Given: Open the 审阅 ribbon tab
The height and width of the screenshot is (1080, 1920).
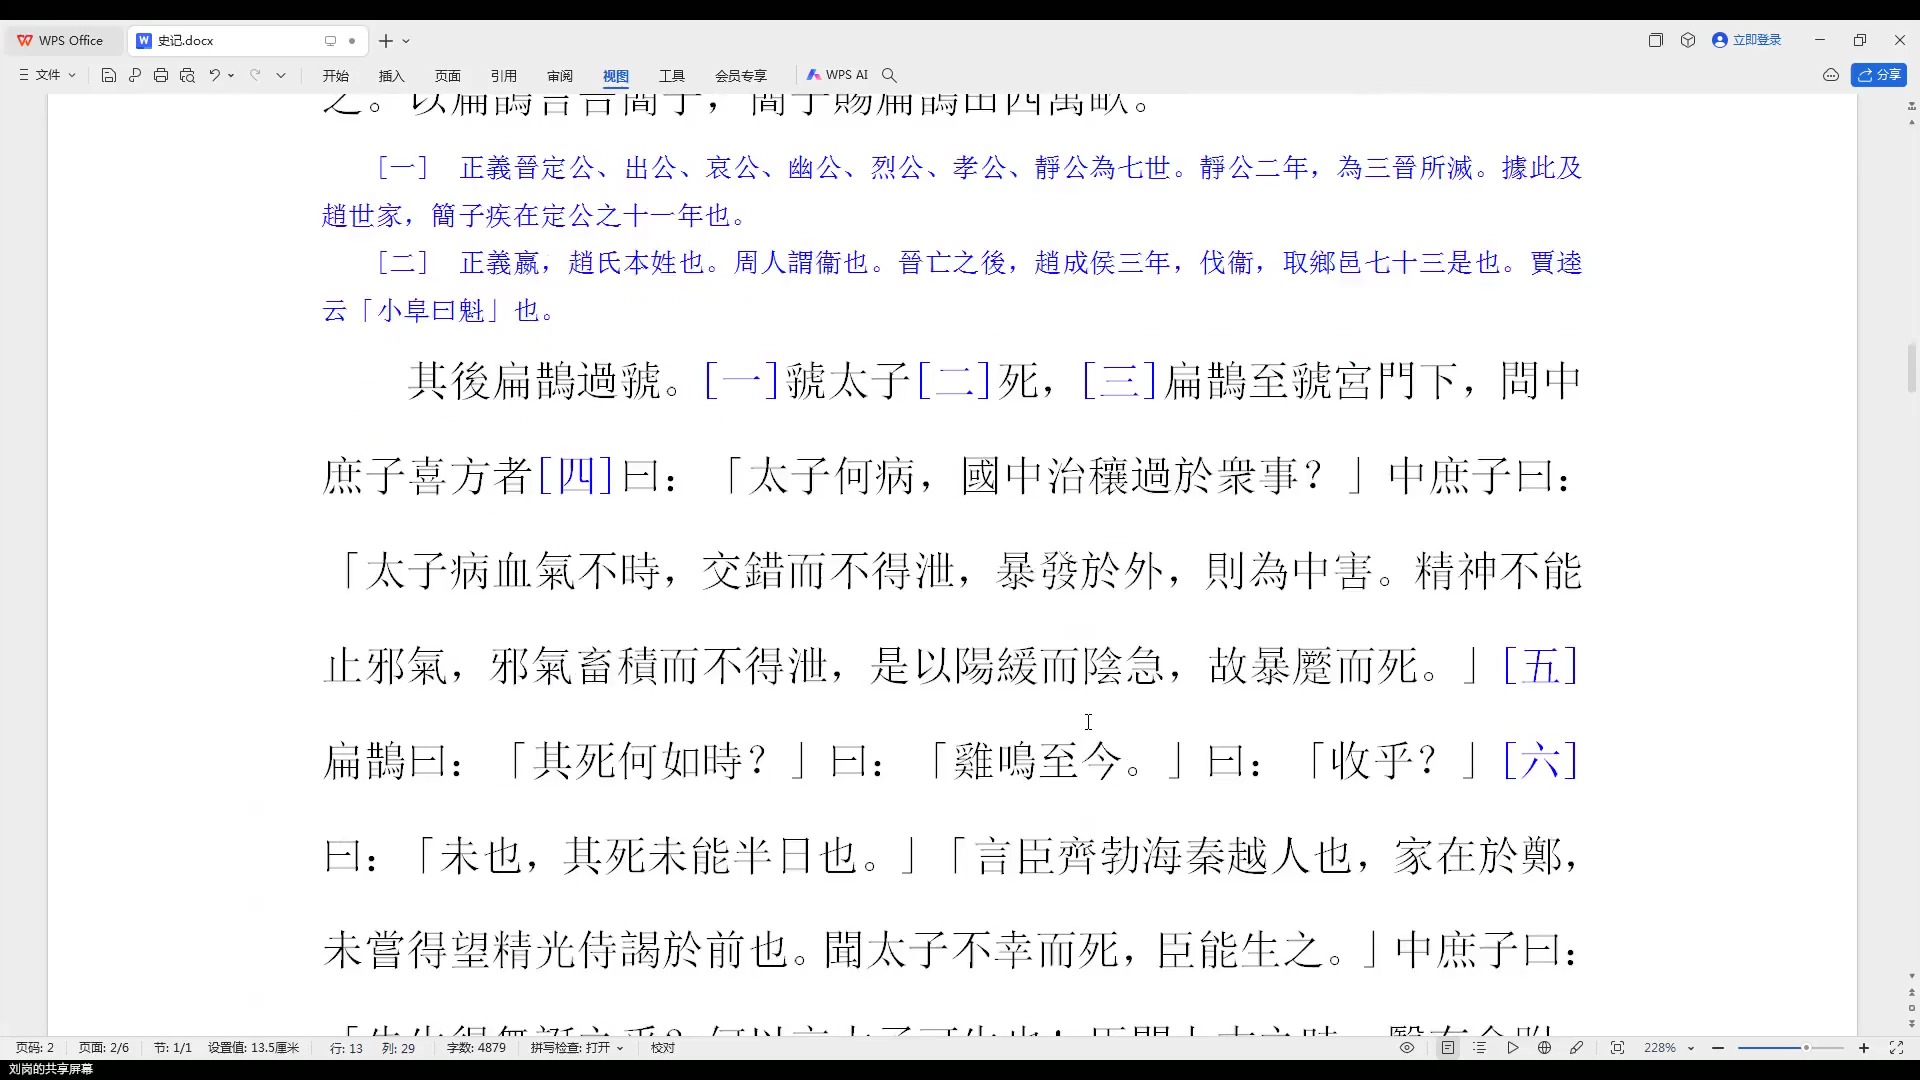Looking at the screenshot, I should coord(560,76).
